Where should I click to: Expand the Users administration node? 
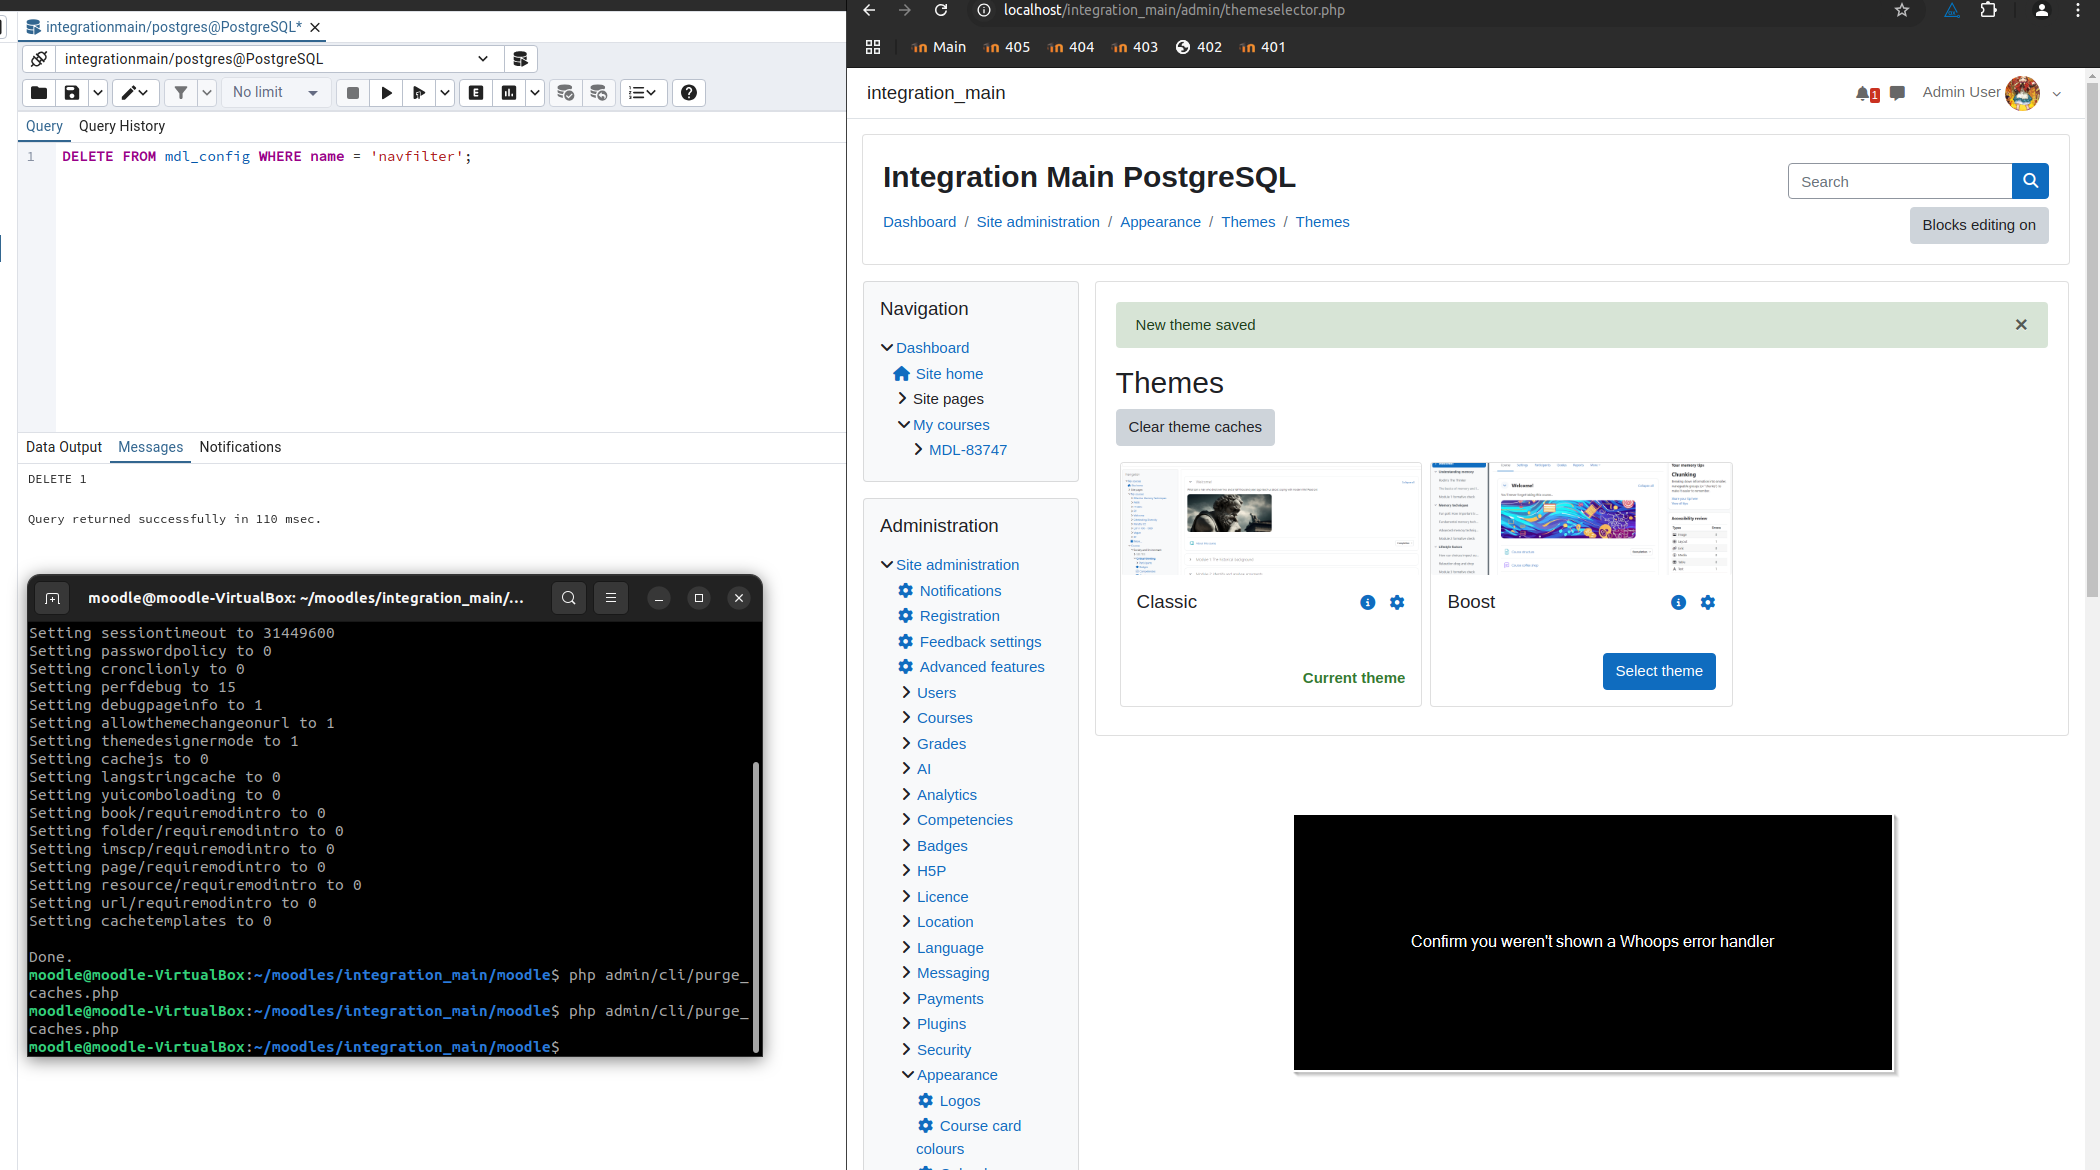(x=907, y=692)
